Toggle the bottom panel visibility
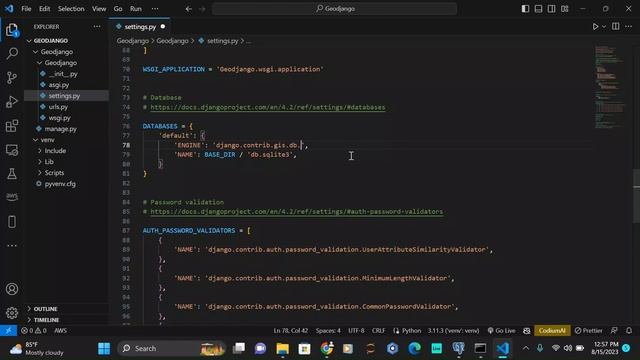The image size is (640, 360). coord(538,9)
